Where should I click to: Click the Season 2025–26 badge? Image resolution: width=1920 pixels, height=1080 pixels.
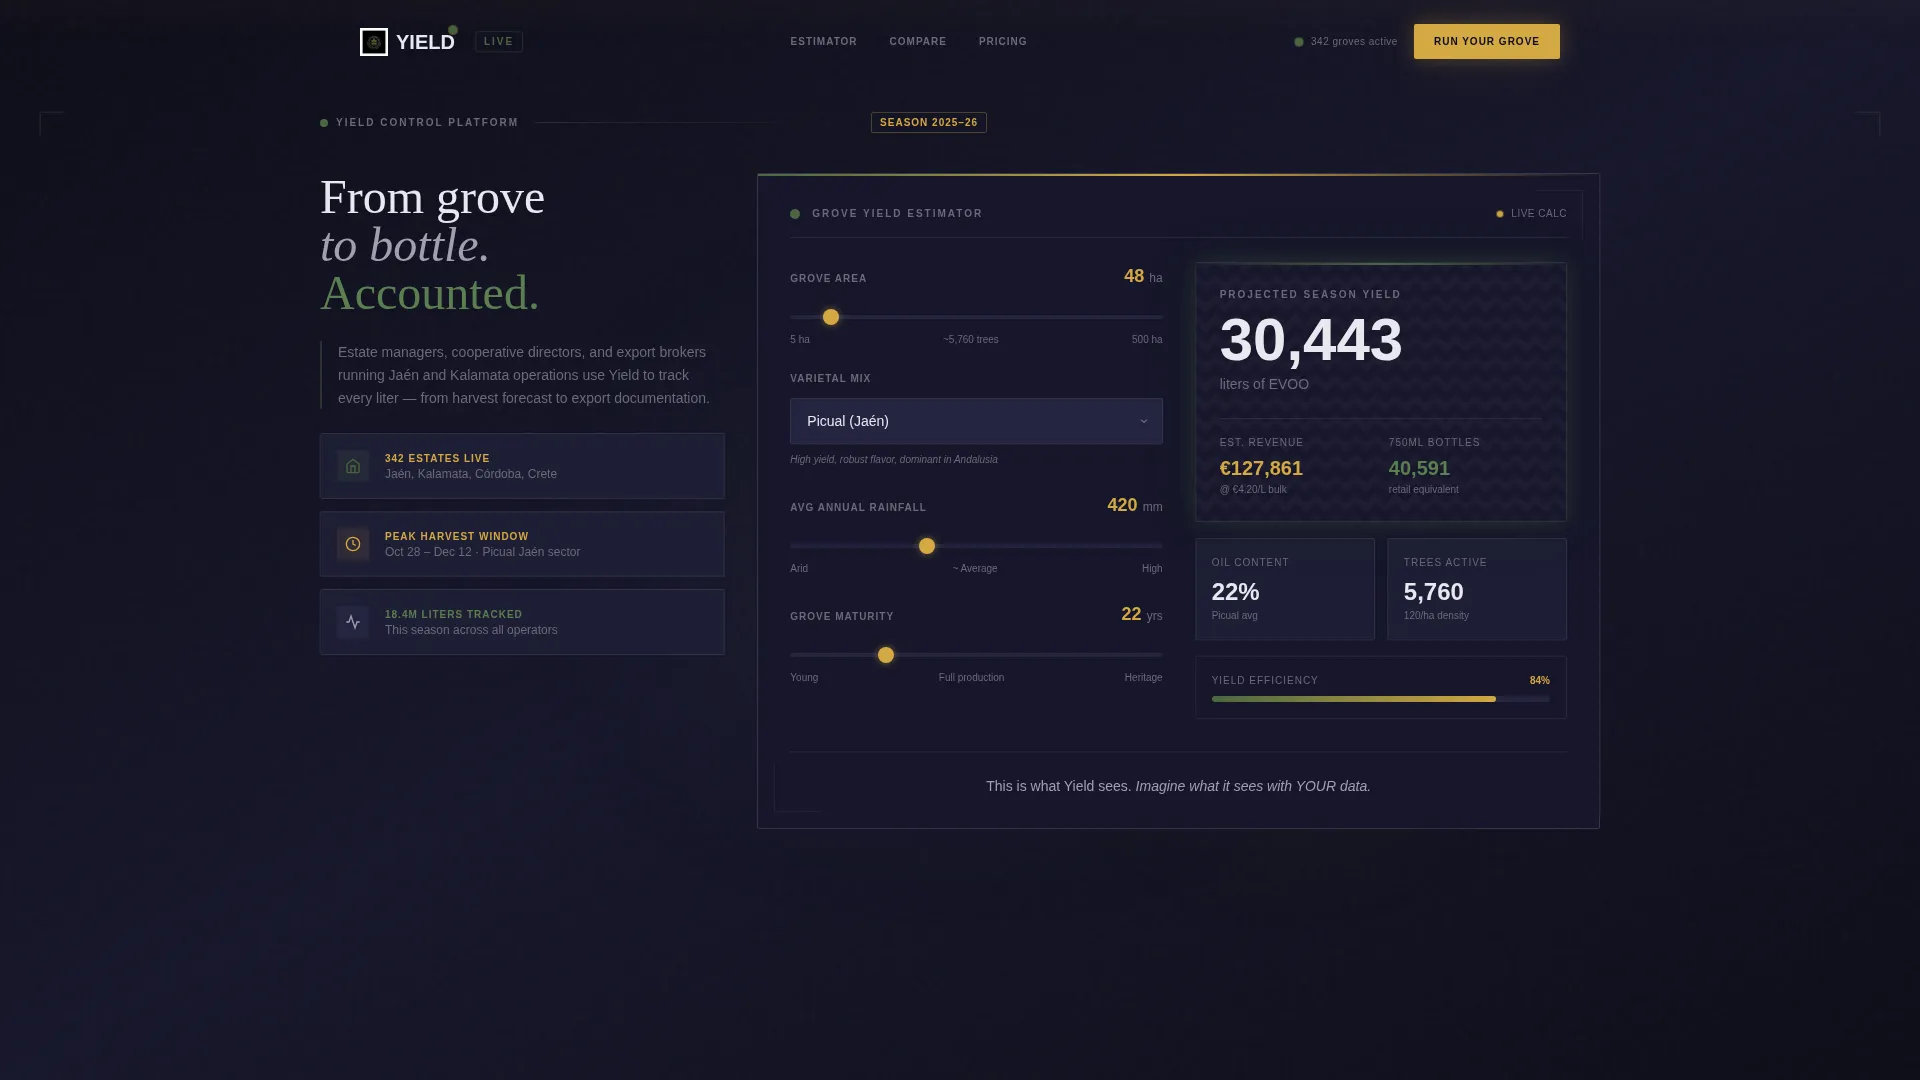click(x=929, y=123)
